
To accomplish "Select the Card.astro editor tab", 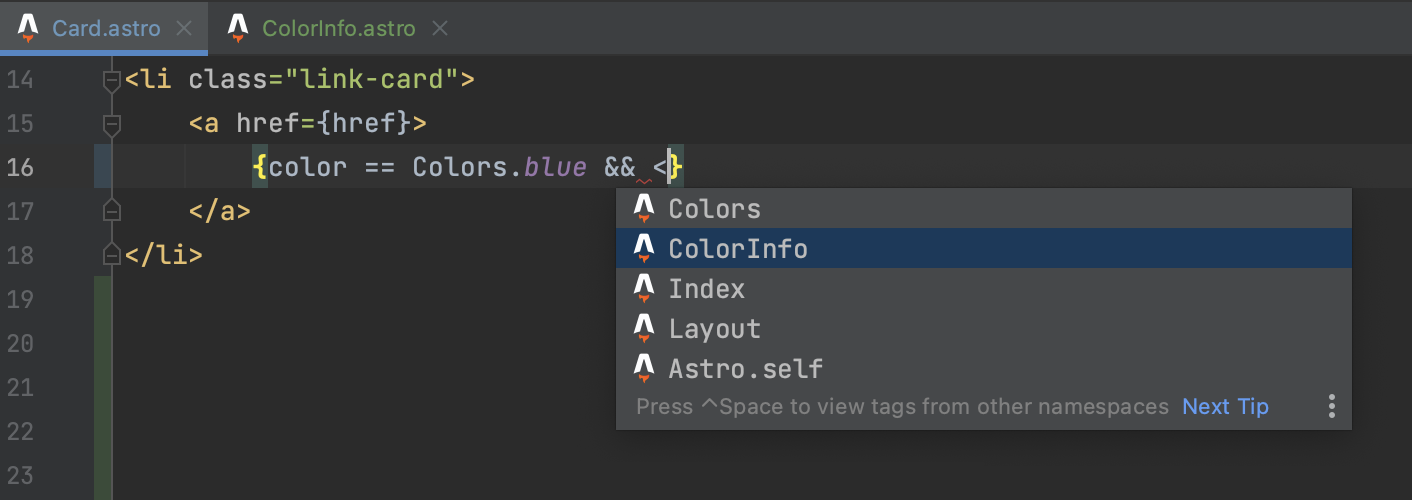I will 106,28.
